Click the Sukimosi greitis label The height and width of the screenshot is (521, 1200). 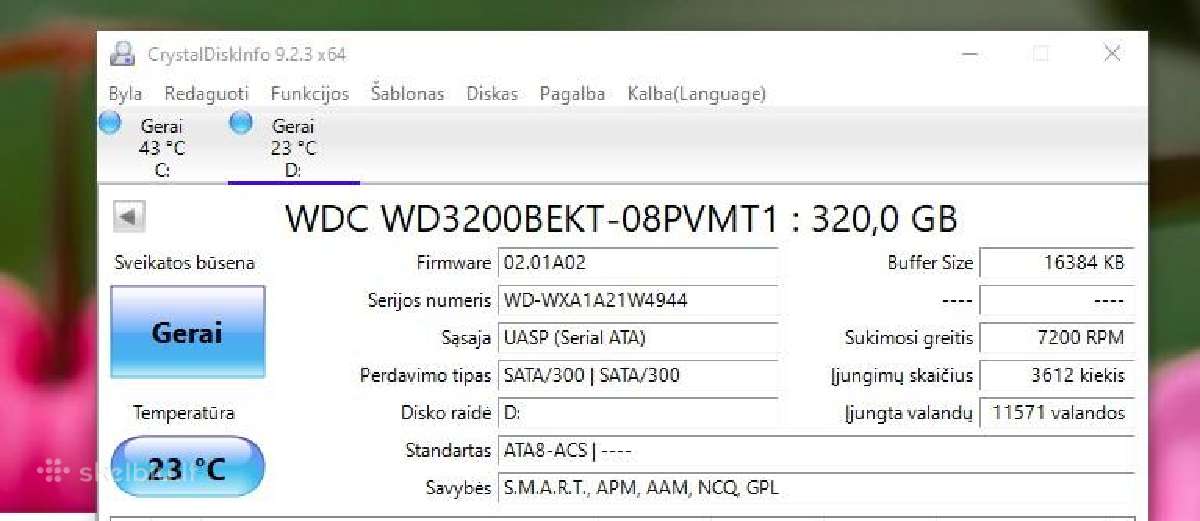pos(908,338)
